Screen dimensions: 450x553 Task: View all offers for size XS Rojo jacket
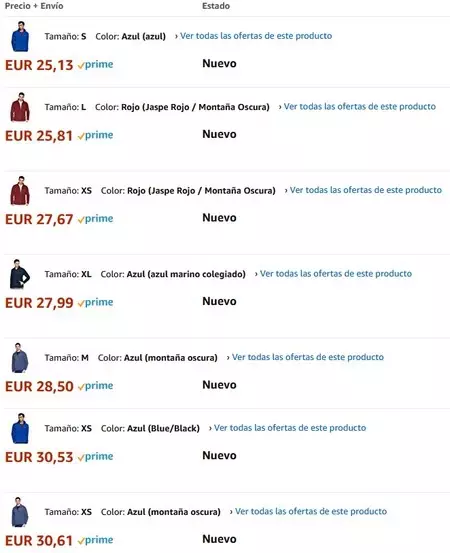366,190
